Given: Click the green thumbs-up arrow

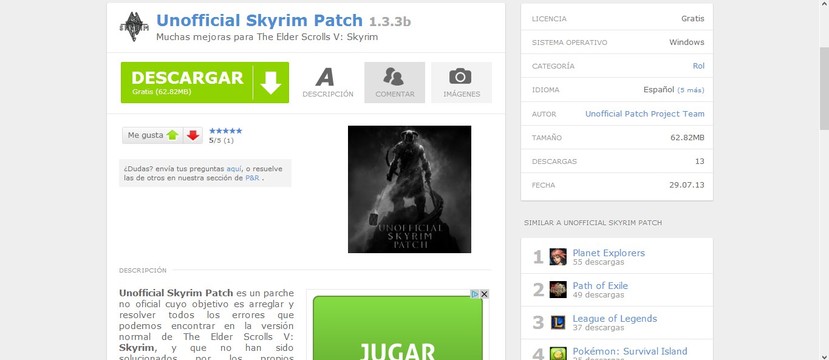Looking at the screenshot, I should point(172,135).
